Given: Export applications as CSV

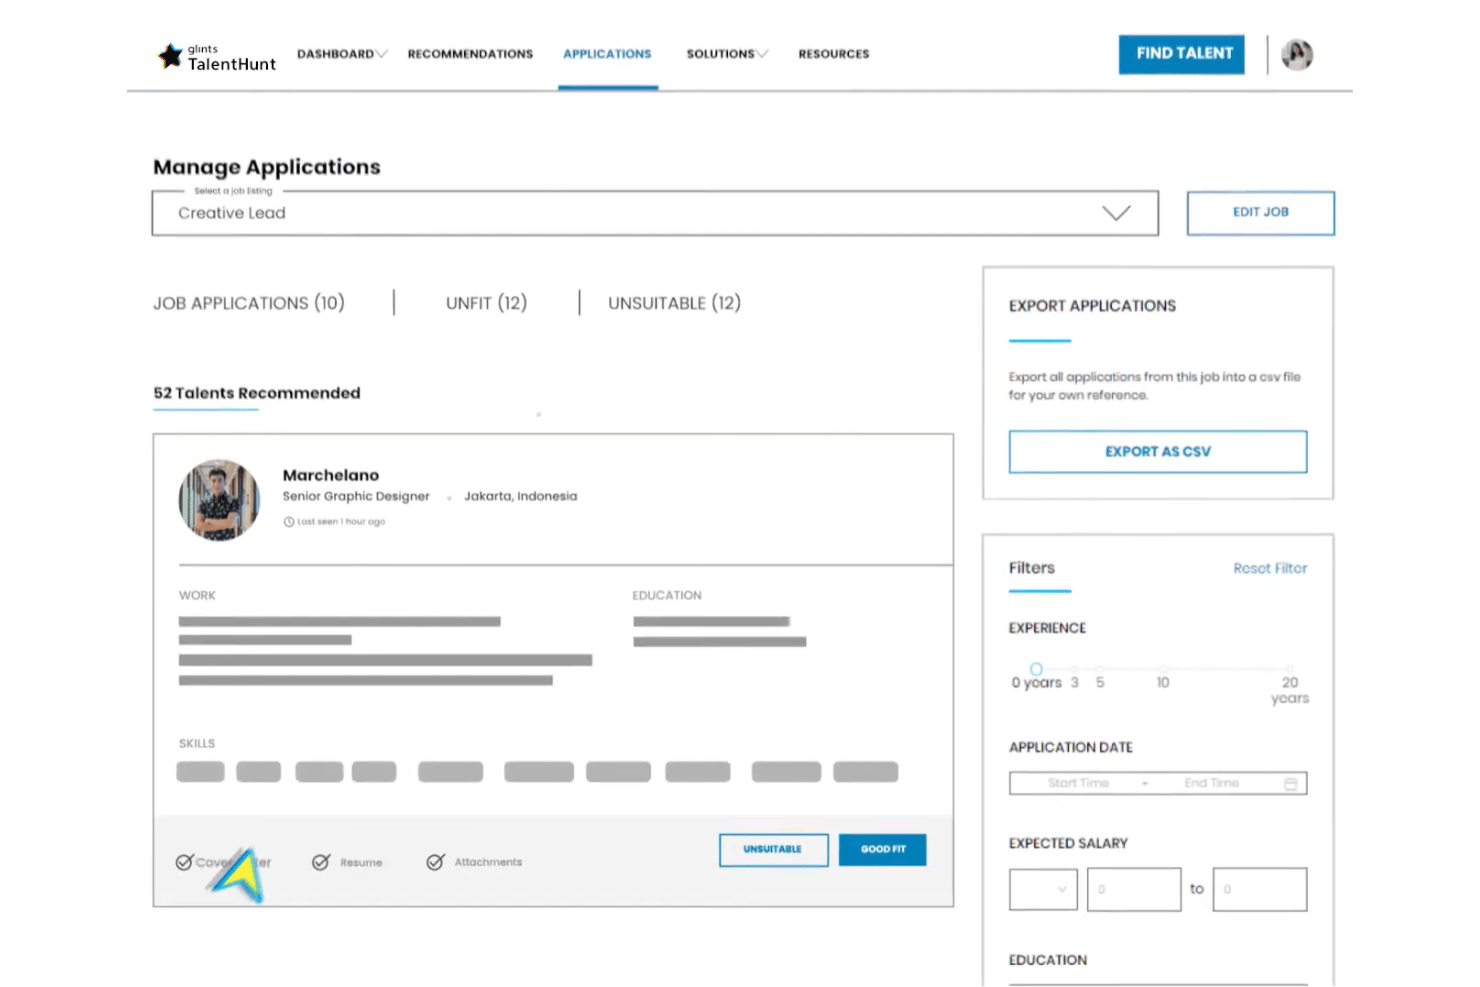Looking at the screenshot, I should pyautogui.click(x=1158, y=452).
